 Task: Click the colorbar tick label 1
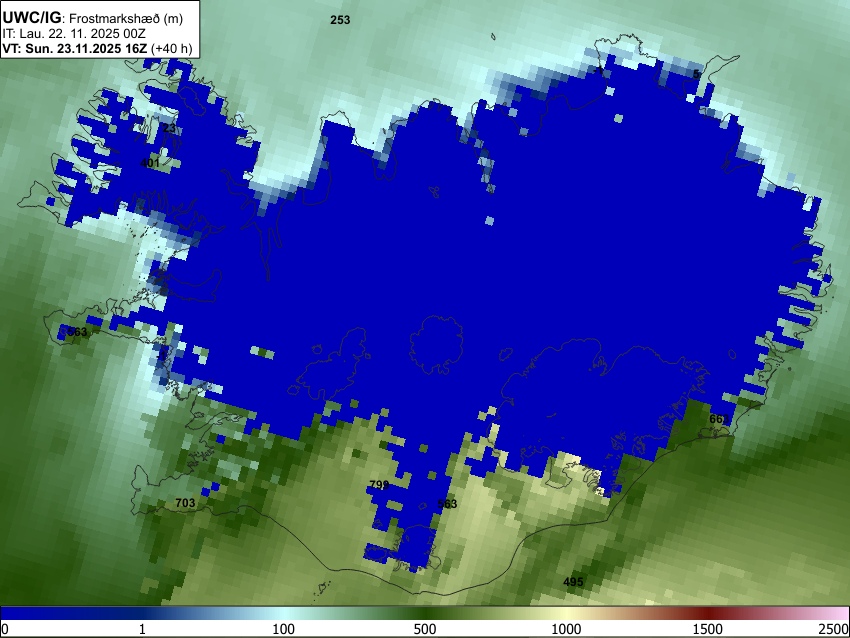142,629
